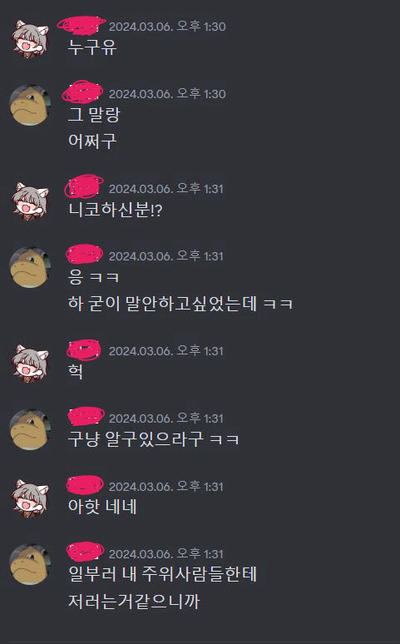Open the redacted username above '니코하신분!?'
The height and width of the screenshot is (644, 400).
tap(84, 186)
